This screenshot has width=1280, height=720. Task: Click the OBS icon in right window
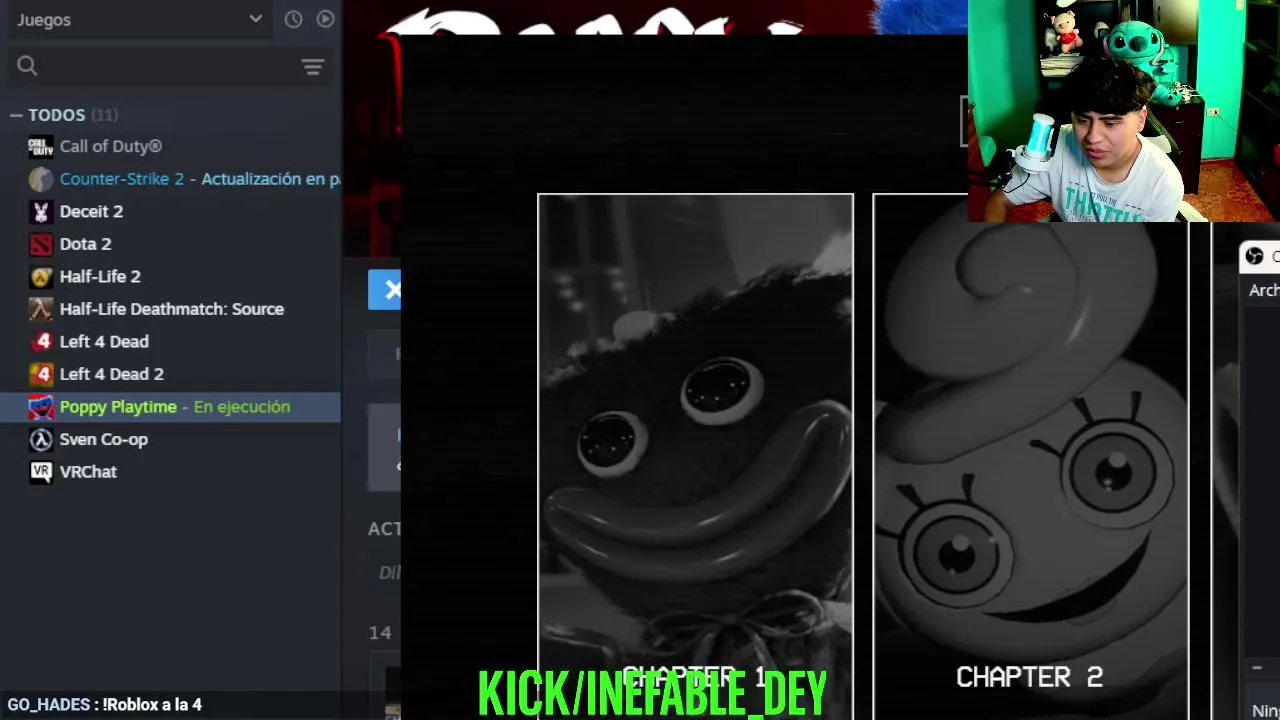pyautogui.click(x=1254, y=257)
